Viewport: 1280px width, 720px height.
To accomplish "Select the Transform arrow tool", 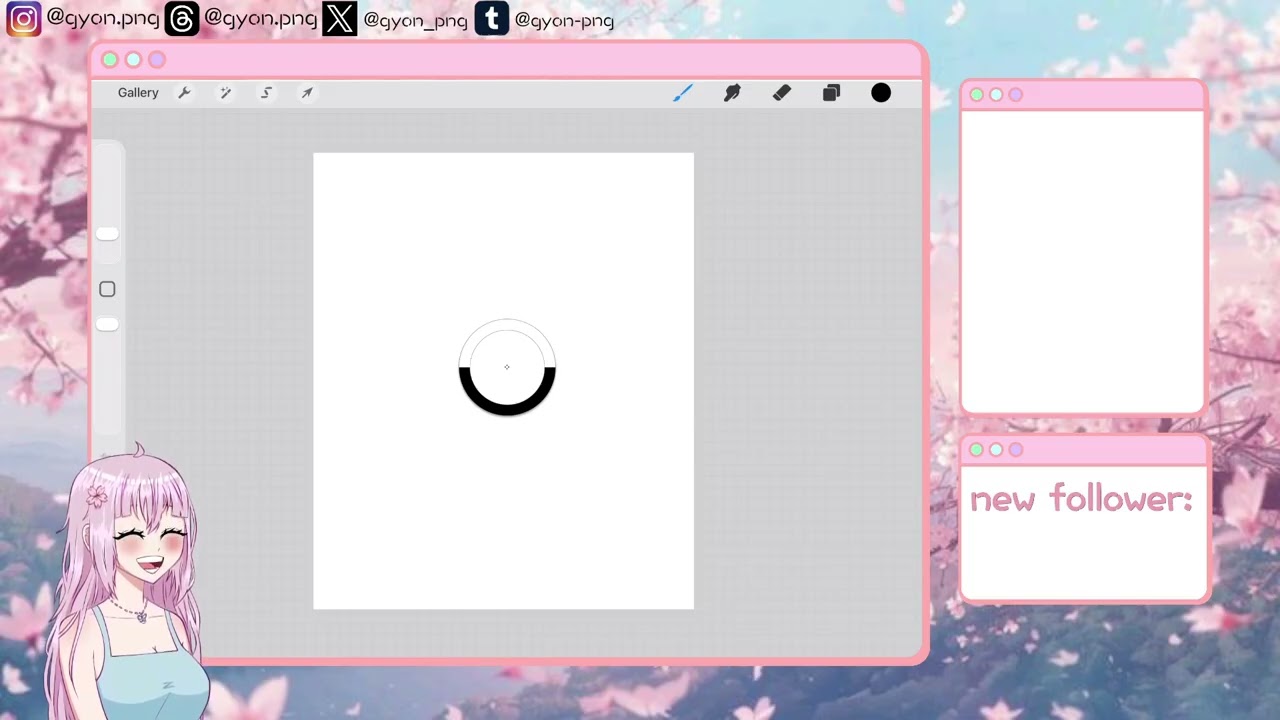I will point(307,92).
